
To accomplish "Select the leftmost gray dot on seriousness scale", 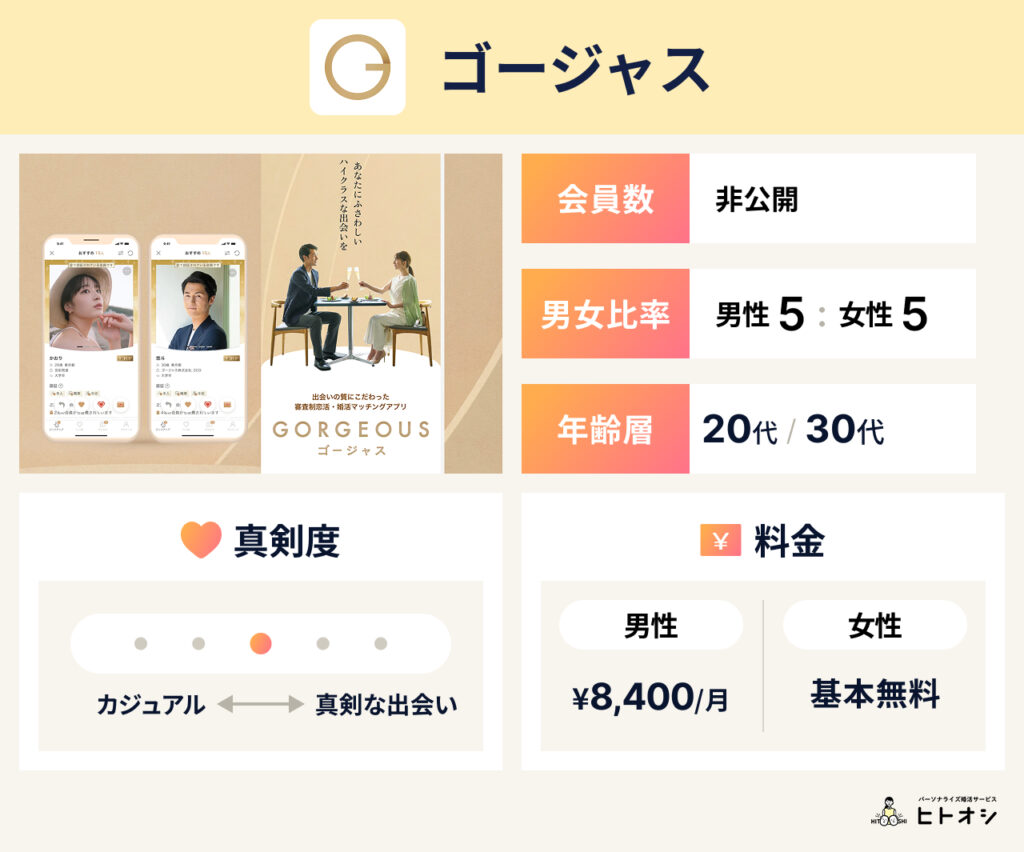I will pyautogui.click(x=141, y=643).
